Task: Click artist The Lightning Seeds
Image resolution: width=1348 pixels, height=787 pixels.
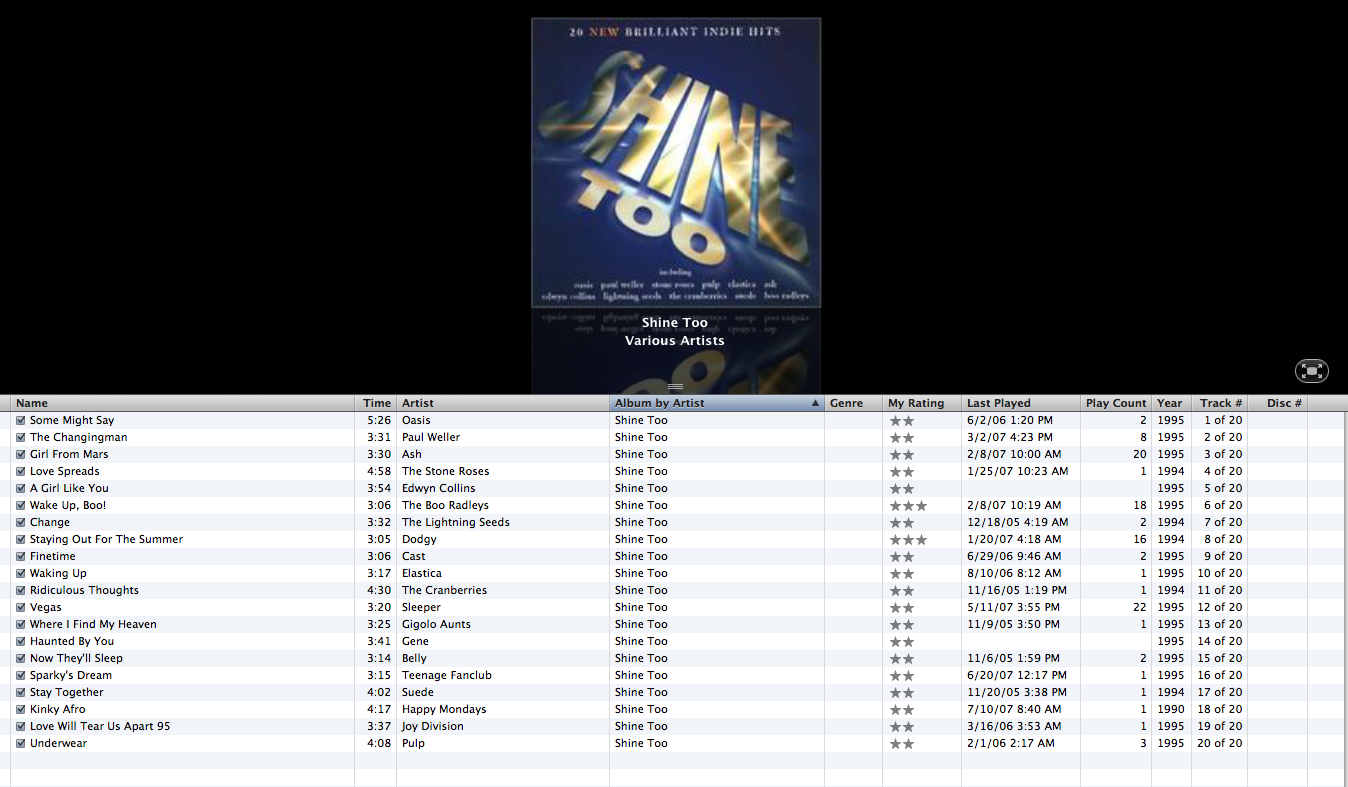Action: click(x=456, y=522)
